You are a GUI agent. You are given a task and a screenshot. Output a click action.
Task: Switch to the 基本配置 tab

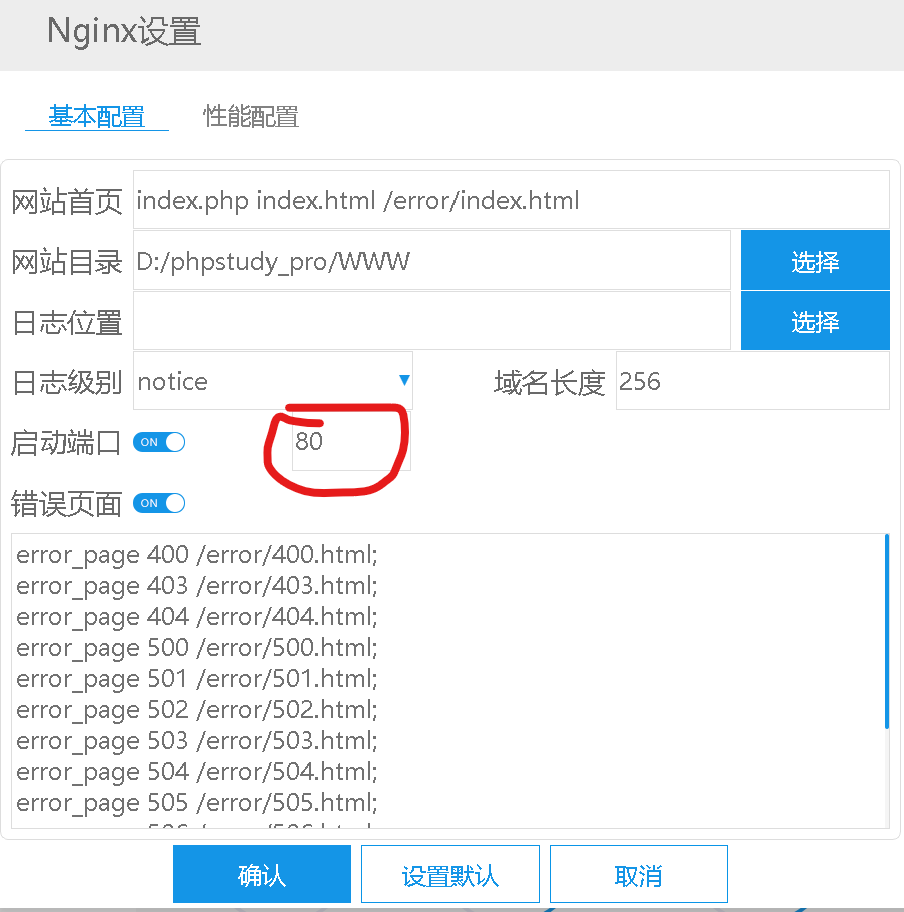[97, 116]
